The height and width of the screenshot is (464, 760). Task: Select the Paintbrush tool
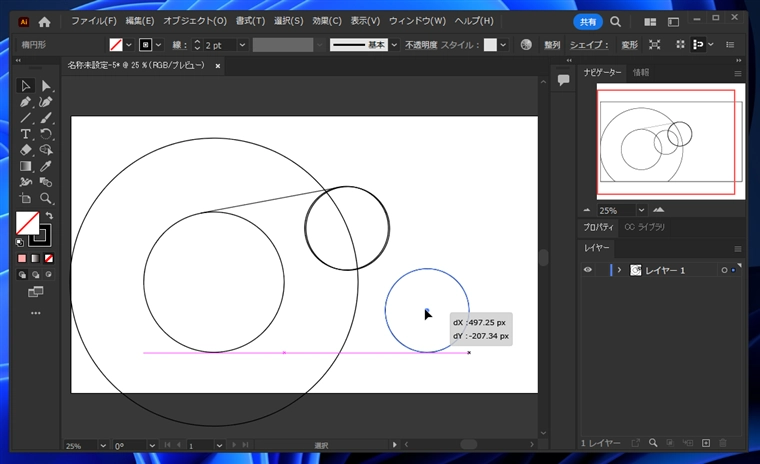[x=46, y=118]
